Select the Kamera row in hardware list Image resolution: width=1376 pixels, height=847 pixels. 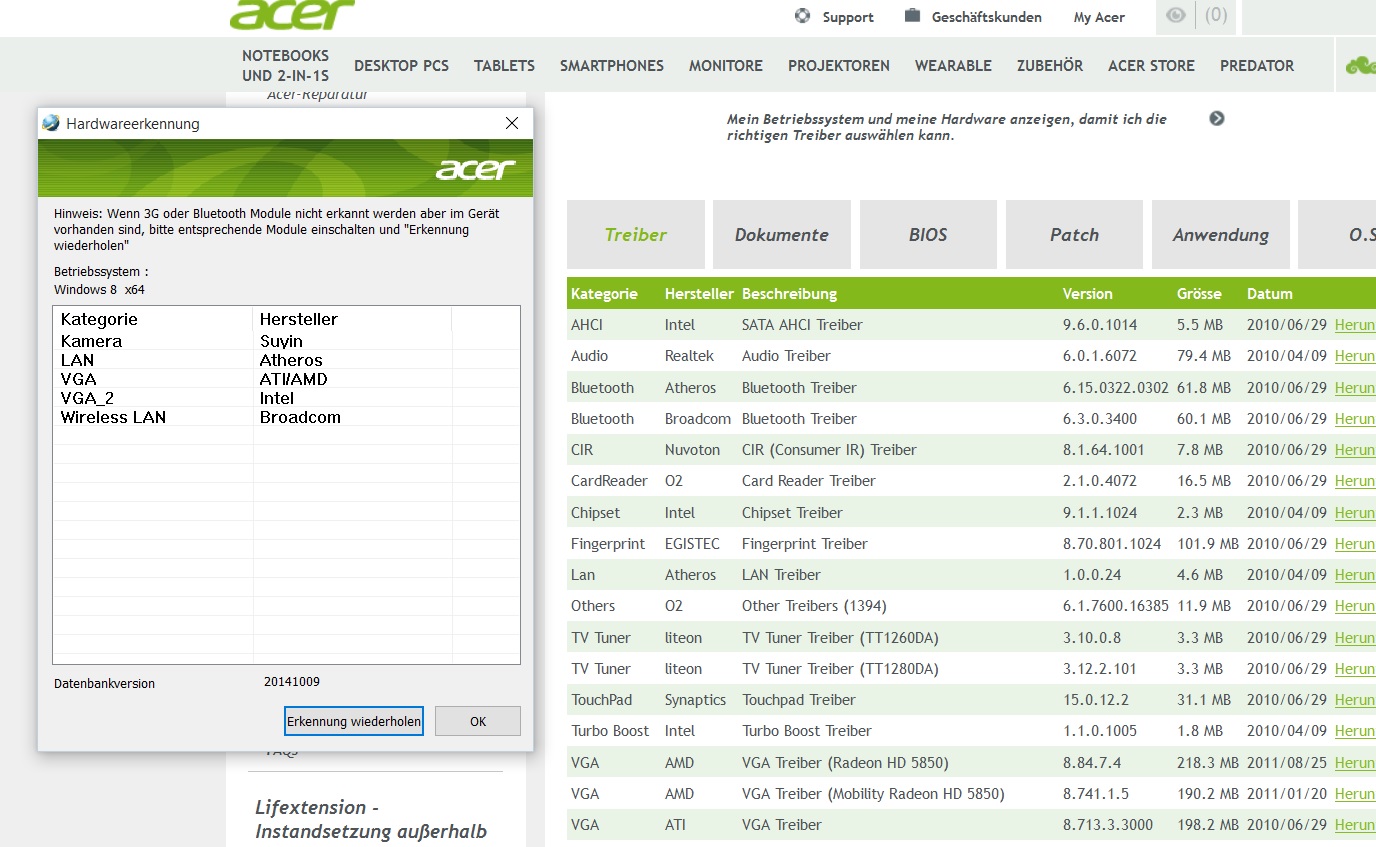click(x=286, y=341)
